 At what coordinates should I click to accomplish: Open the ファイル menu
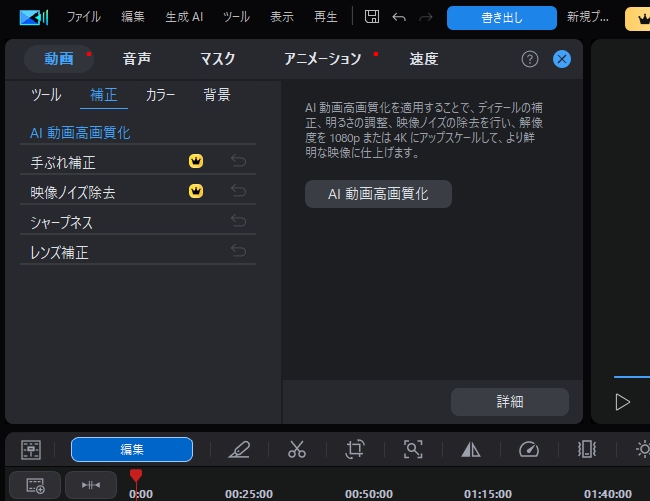coord(84,17)
